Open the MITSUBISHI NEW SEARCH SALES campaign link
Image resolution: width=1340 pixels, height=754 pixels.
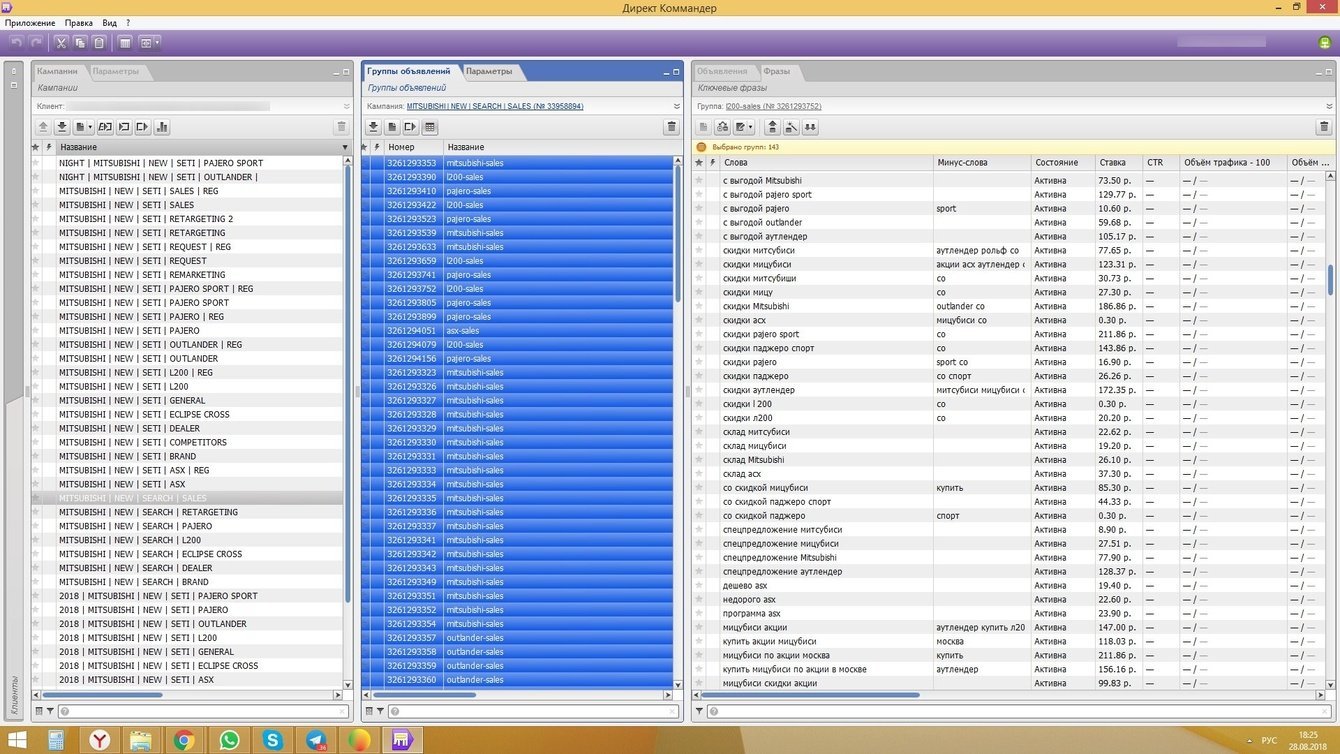(x=494, y=106)
